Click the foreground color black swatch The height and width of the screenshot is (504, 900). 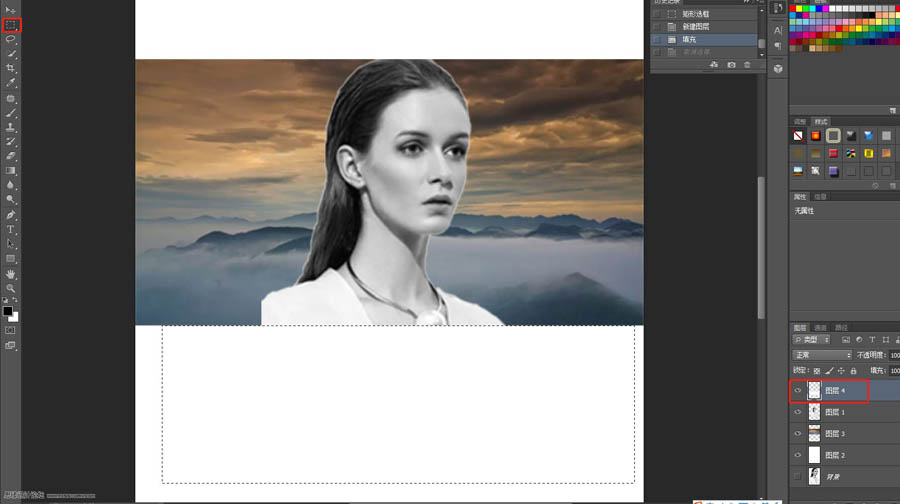[7, 311]
